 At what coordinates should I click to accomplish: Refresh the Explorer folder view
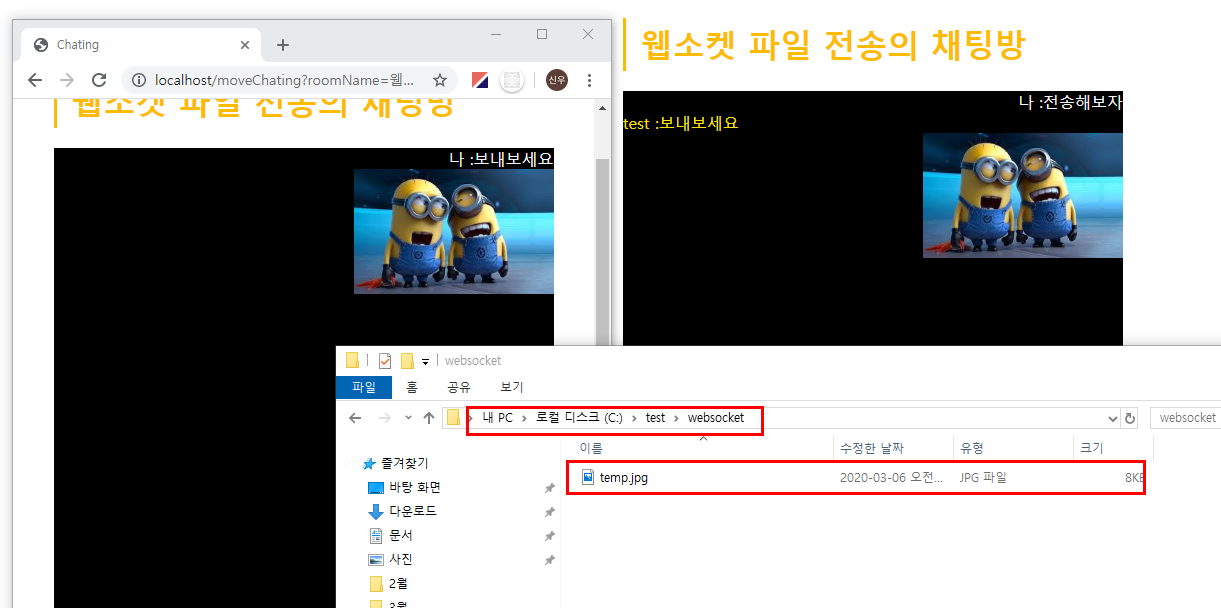pos(1130,418)
